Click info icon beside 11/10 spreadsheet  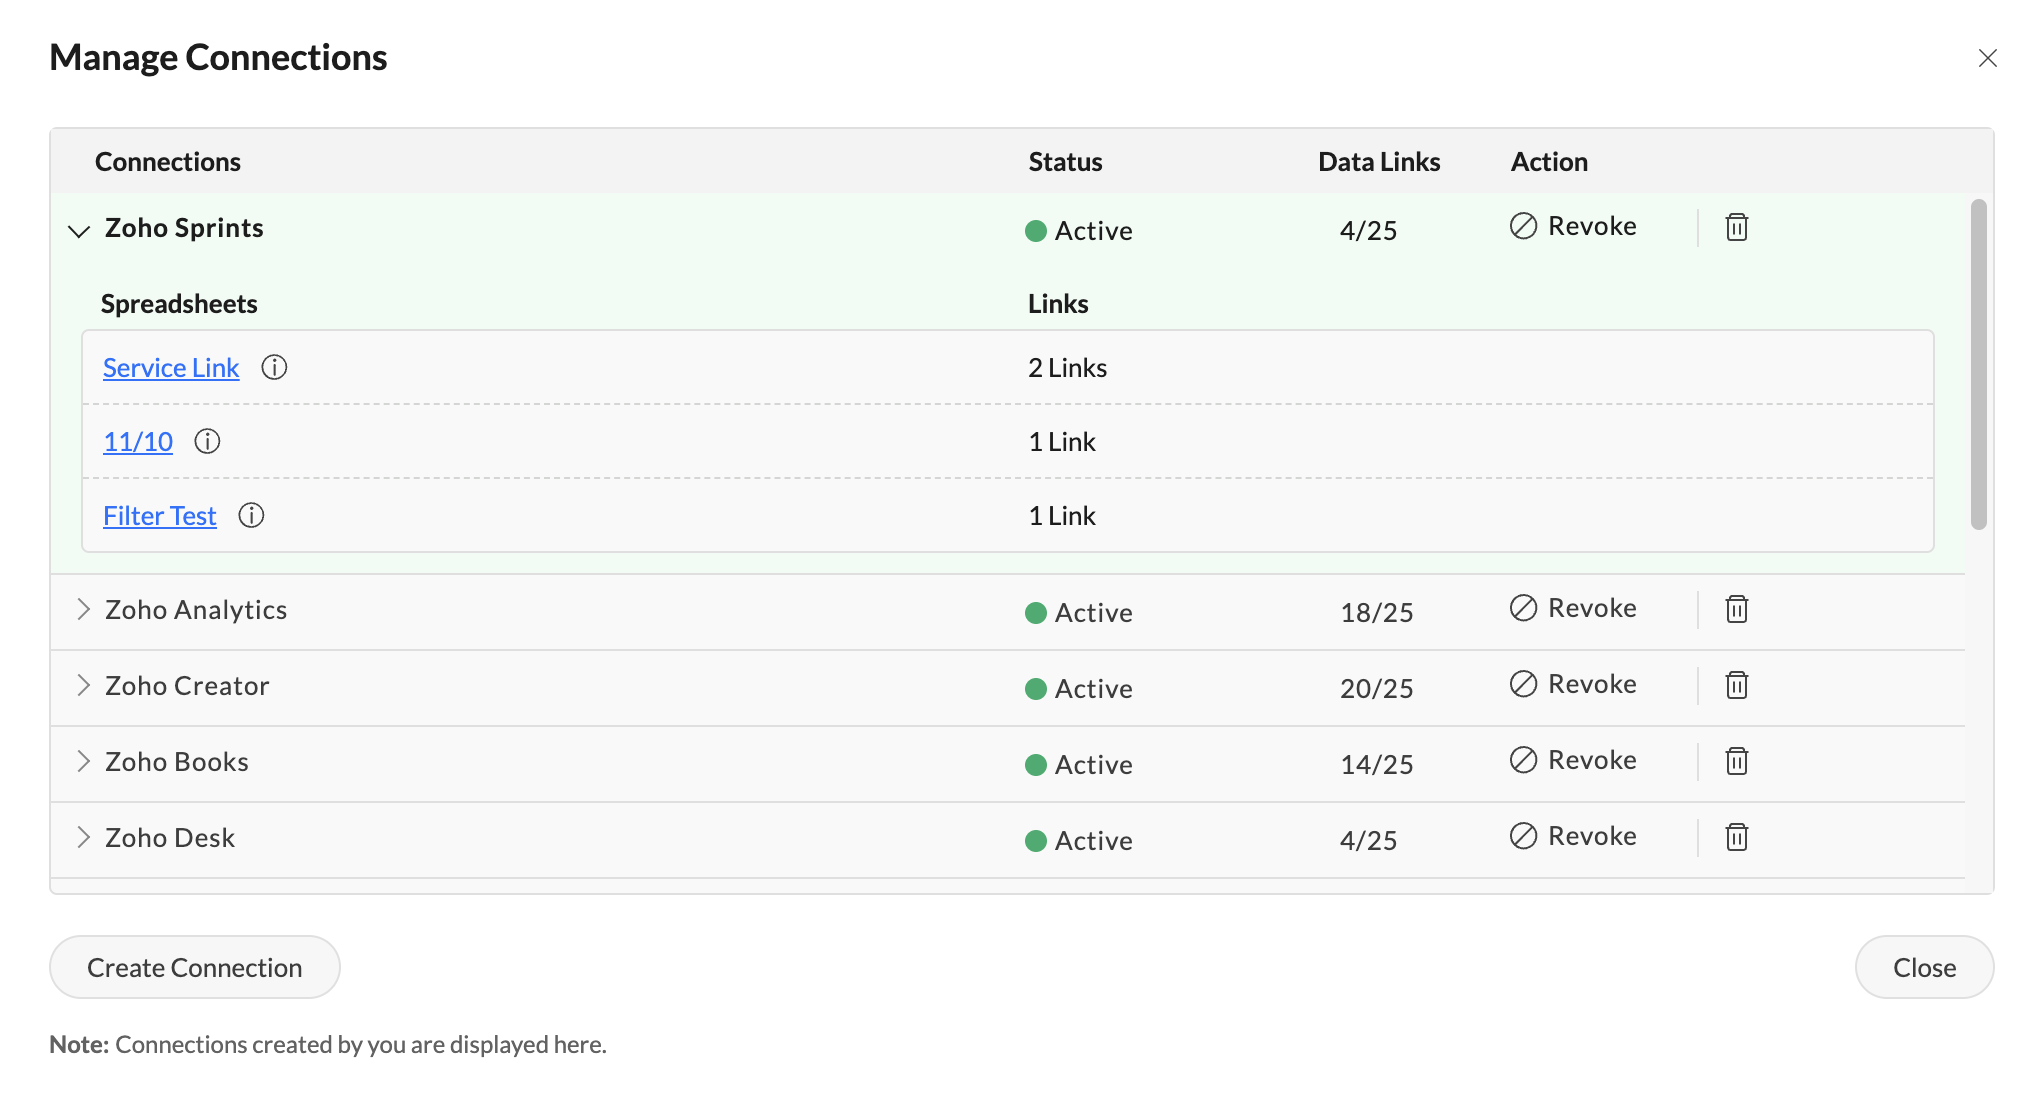(207, 442)
